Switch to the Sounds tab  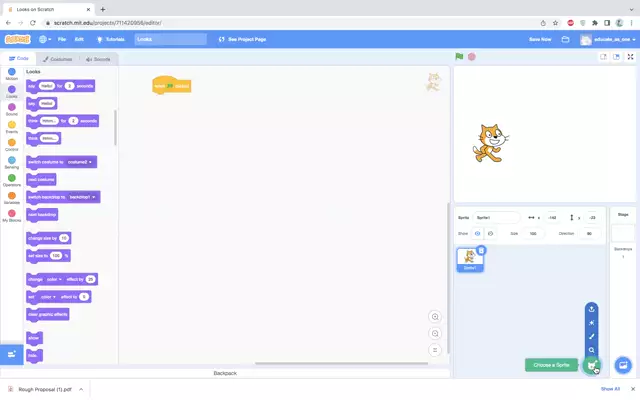(x=98, y=59)
